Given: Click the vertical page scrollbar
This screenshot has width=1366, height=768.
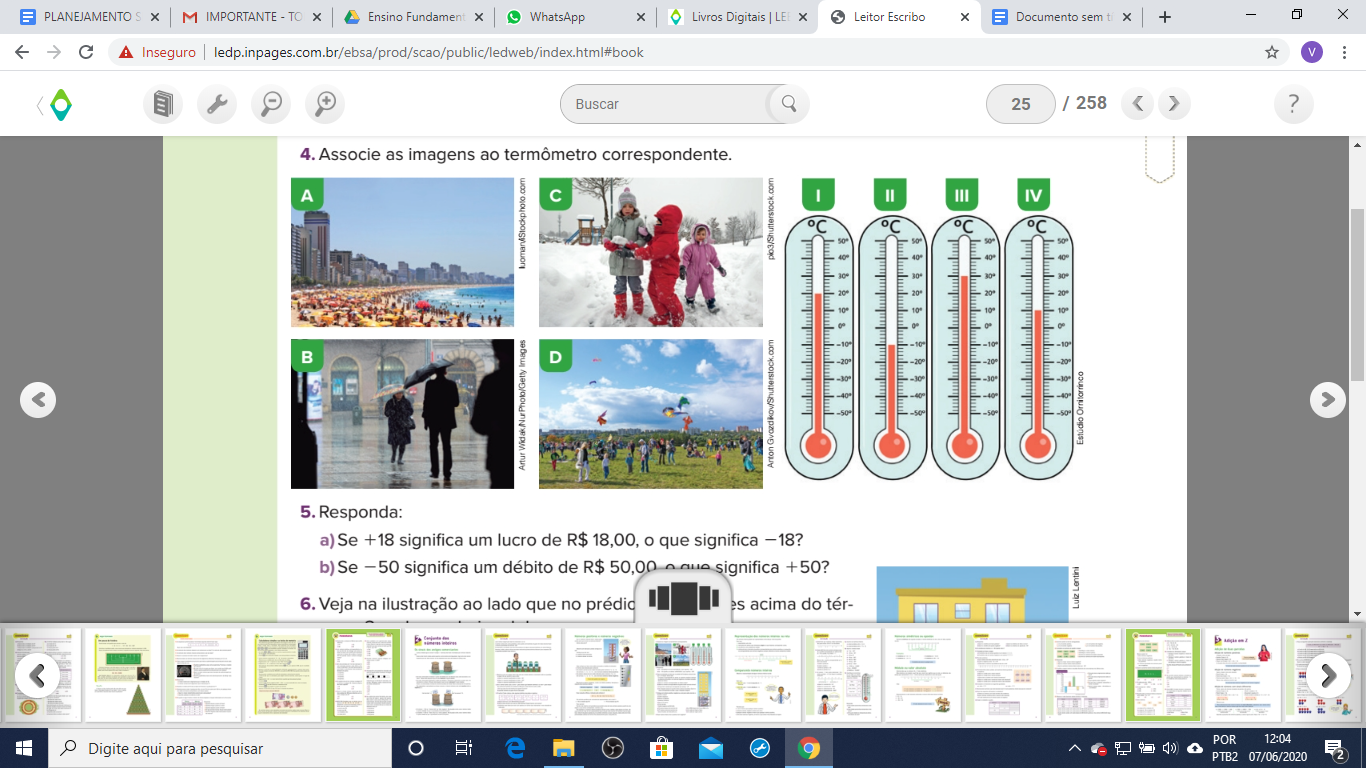Looking at the screenshot, I should [1357, 294].
